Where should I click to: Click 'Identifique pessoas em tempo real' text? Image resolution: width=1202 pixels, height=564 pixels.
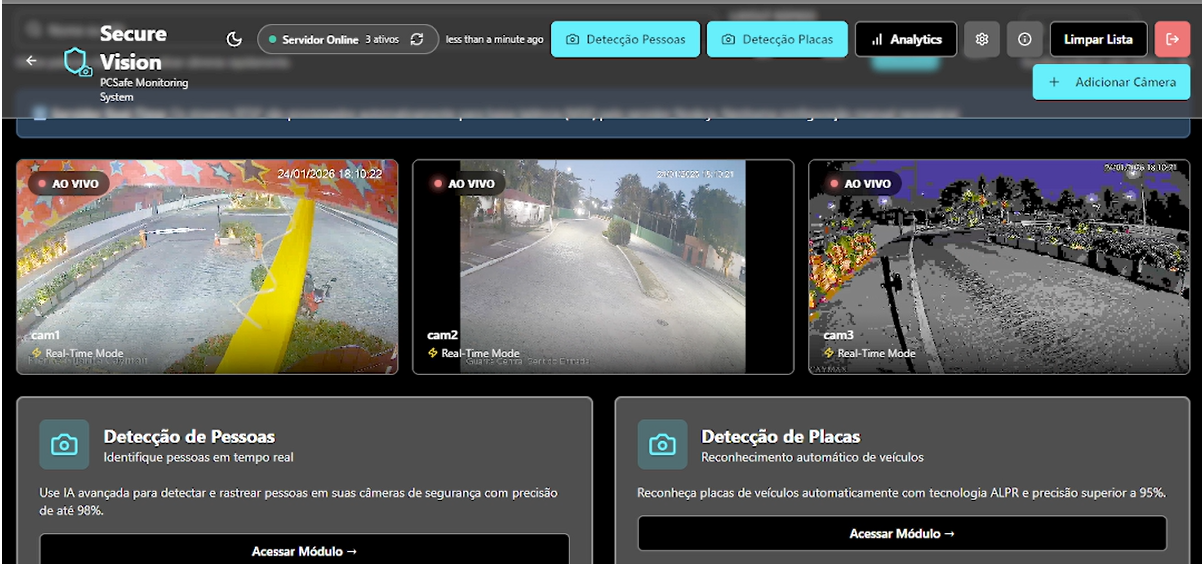click(x=198, y=458)
